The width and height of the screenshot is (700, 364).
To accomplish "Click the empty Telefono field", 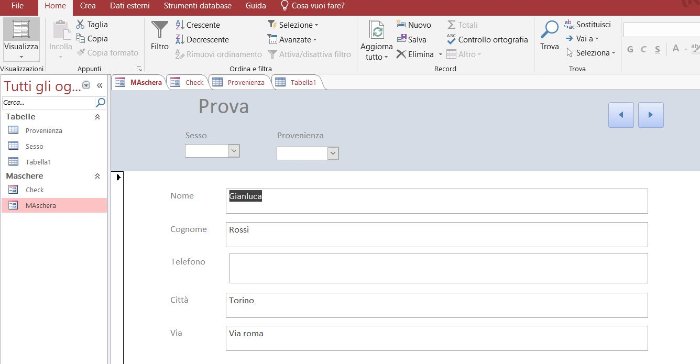I will pyautogui.click(x=438, y=268).
